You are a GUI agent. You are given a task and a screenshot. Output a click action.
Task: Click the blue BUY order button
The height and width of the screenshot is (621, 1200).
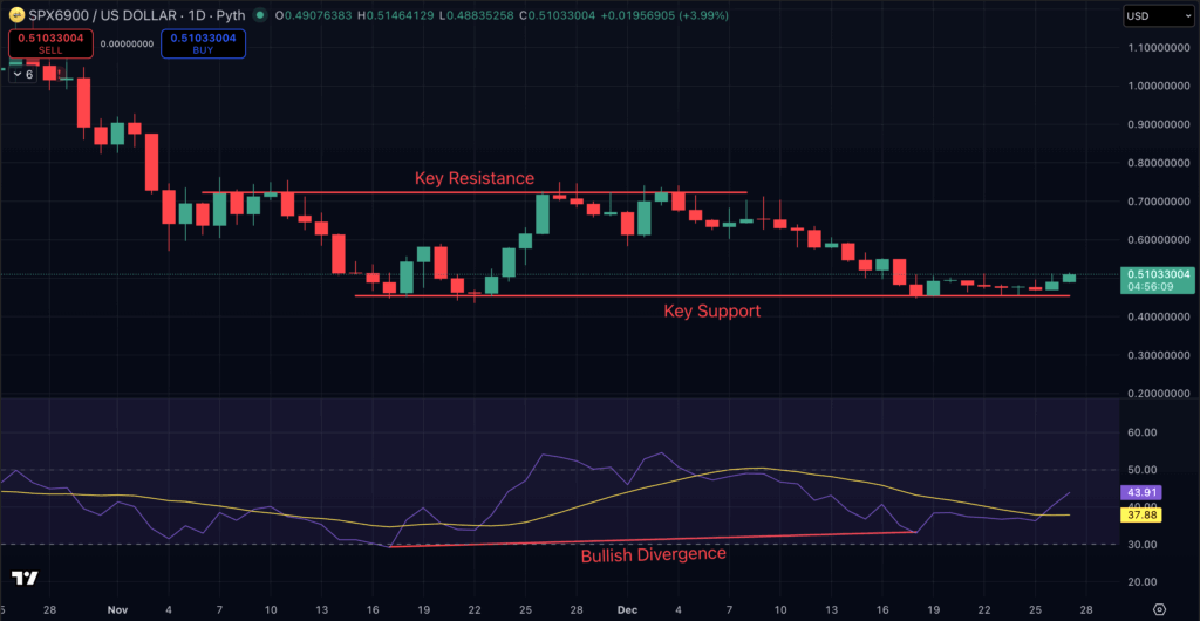pyautogui.click(x=203, y=43)
